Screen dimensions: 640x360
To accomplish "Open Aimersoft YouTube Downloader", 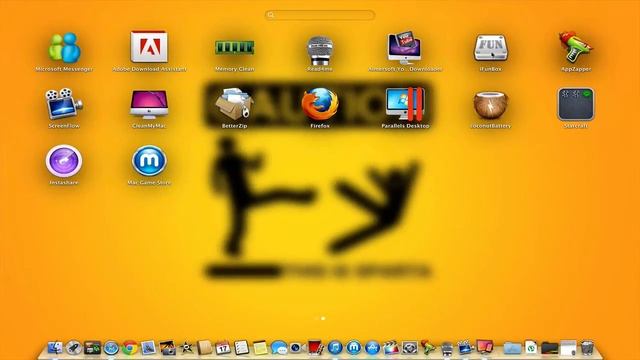I will point(404,48).
